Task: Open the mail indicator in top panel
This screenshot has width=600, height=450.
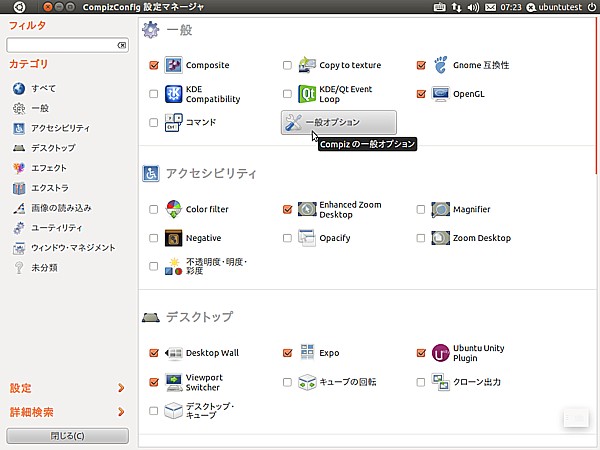Action: coord(490,7)
